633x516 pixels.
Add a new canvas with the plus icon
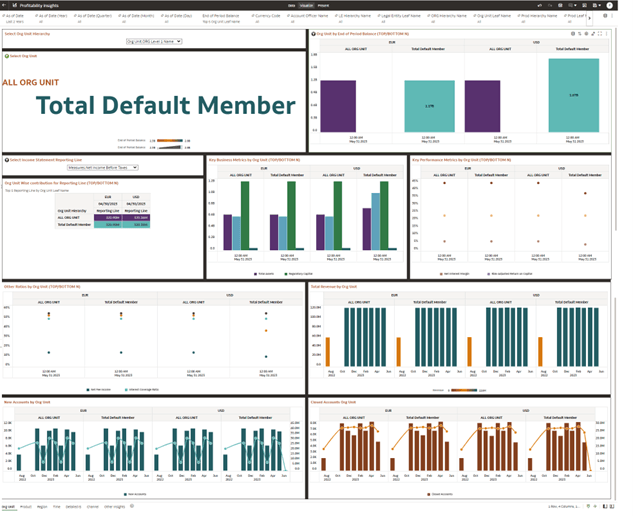click(132, 506)
